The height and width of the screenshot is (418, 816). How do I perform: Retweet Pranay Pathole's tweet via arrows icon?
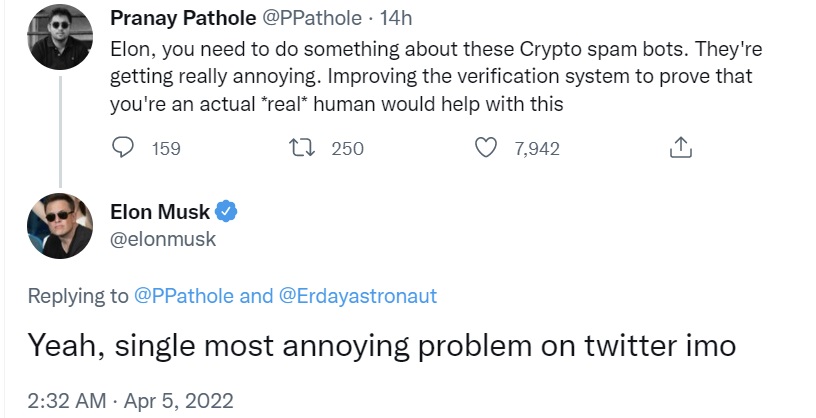point(301,148)
